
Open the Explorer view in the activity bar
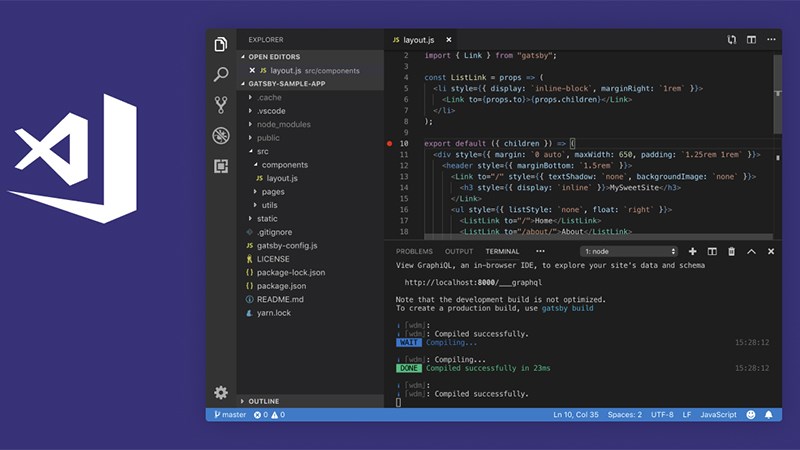coord(221,44)
